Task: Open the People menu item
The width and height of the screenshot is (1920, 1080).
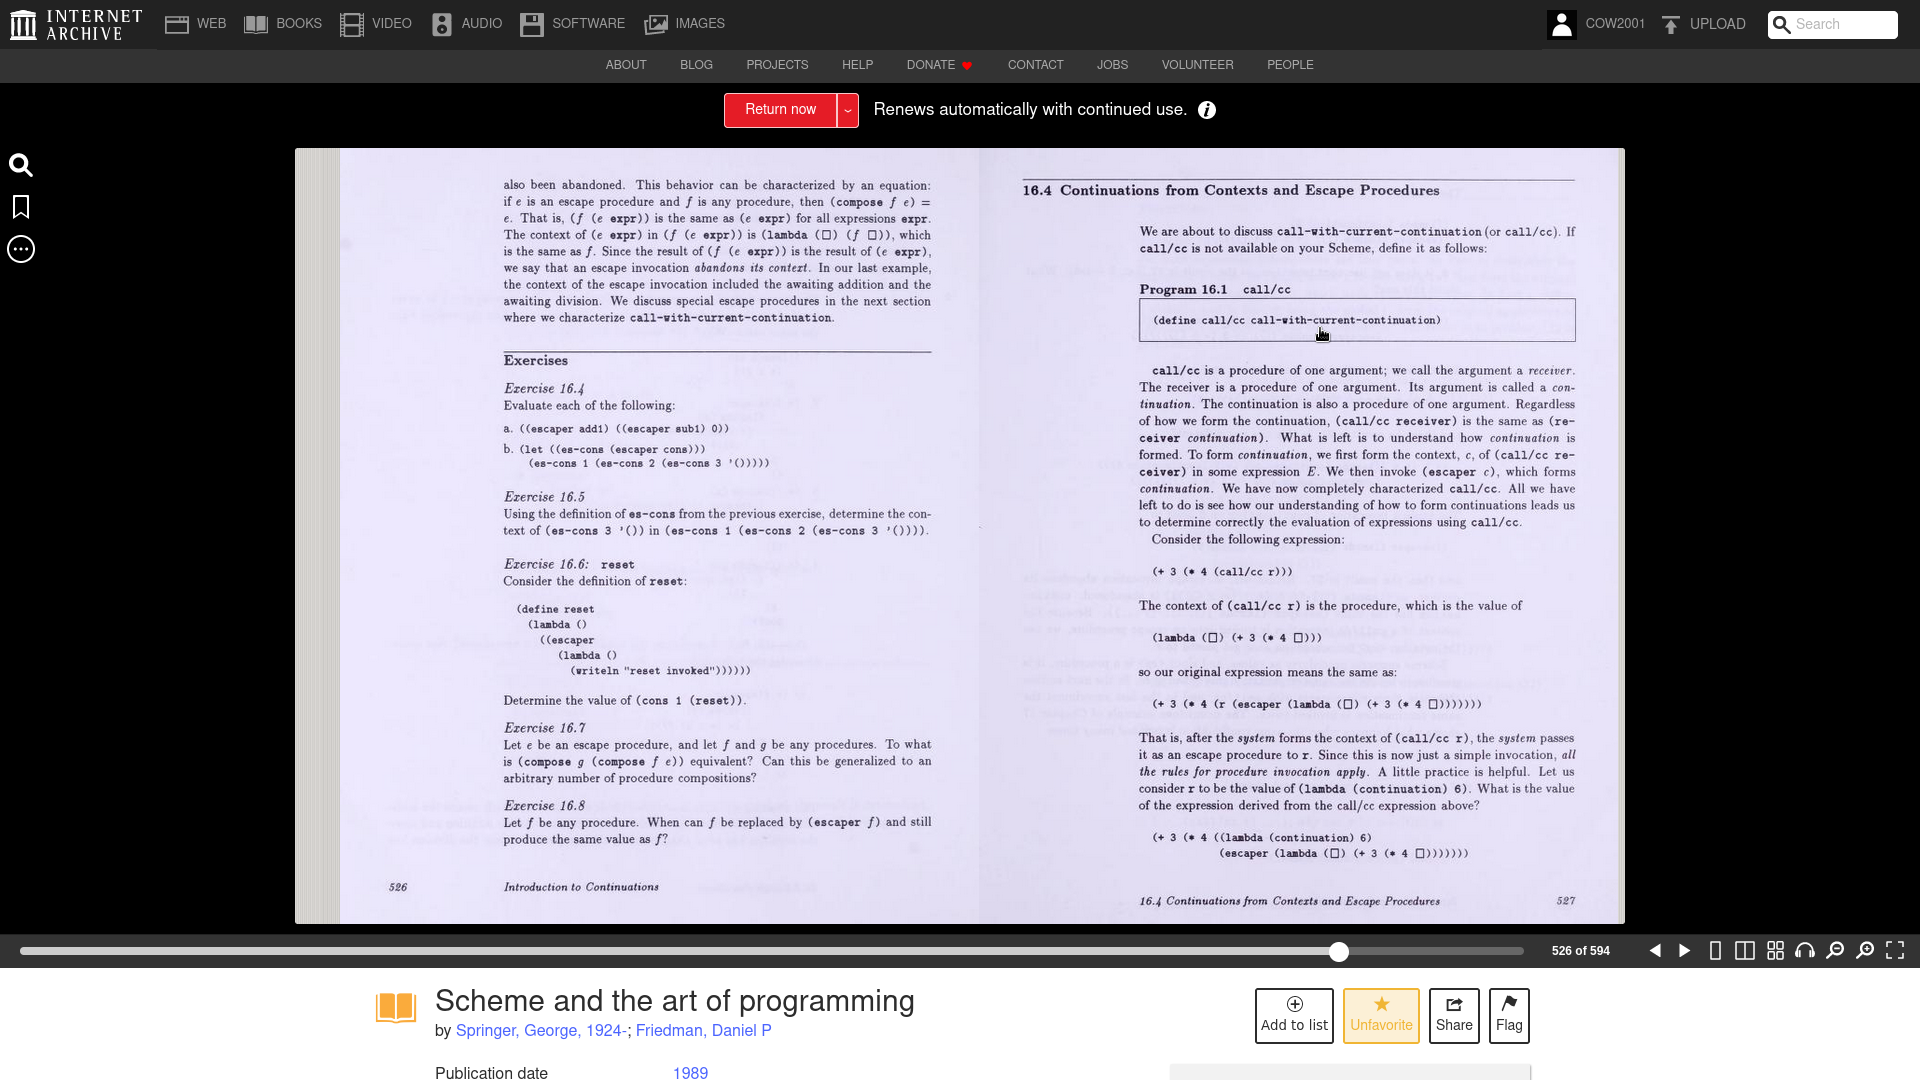Action: 1290,65
